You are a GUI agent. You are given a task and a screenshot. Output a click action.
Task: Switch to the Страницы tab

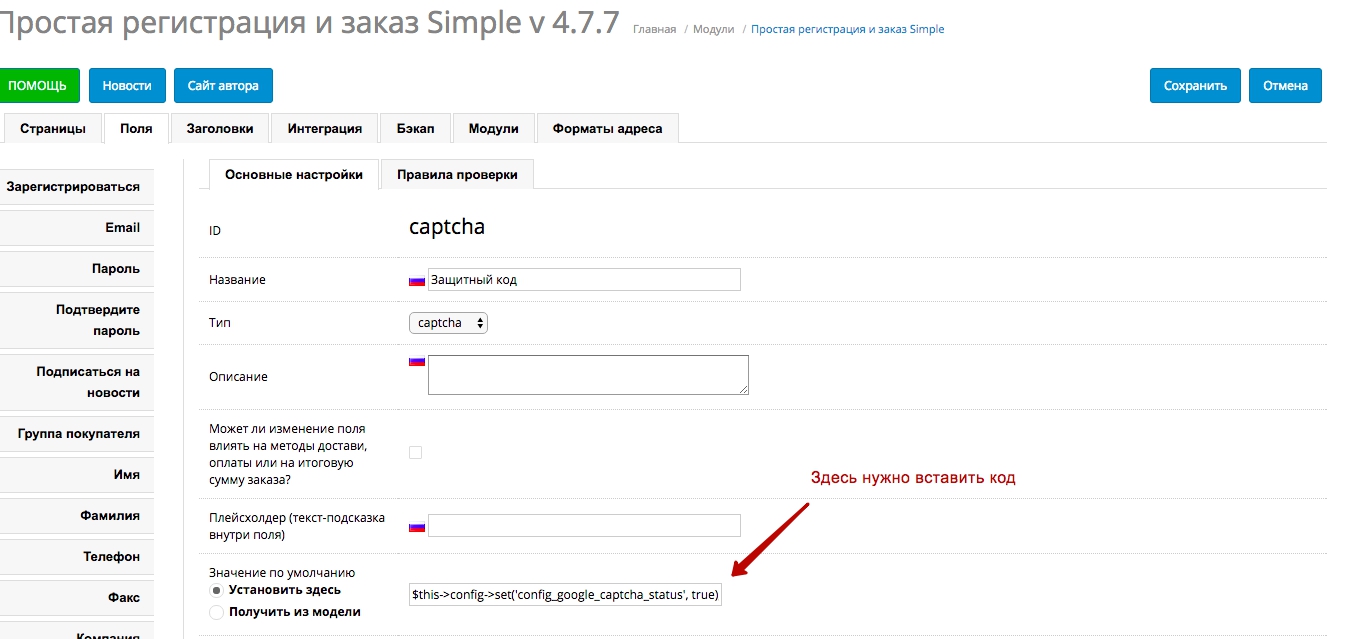tap(52, 129)
